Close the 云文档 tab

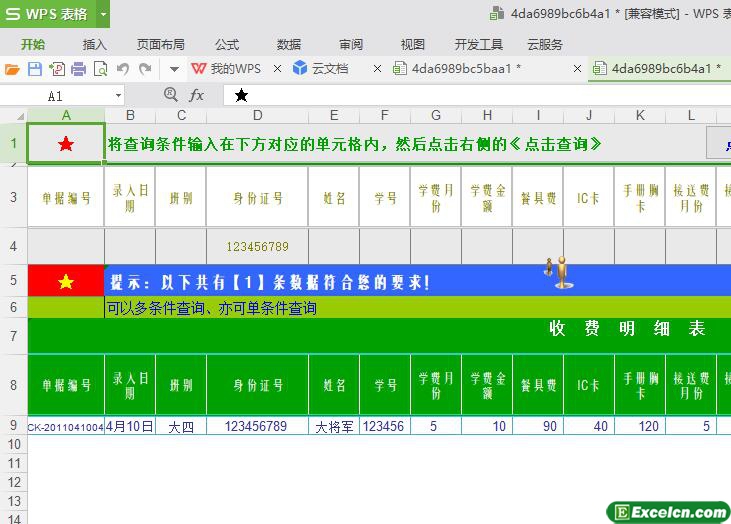(x=378, y=69)
